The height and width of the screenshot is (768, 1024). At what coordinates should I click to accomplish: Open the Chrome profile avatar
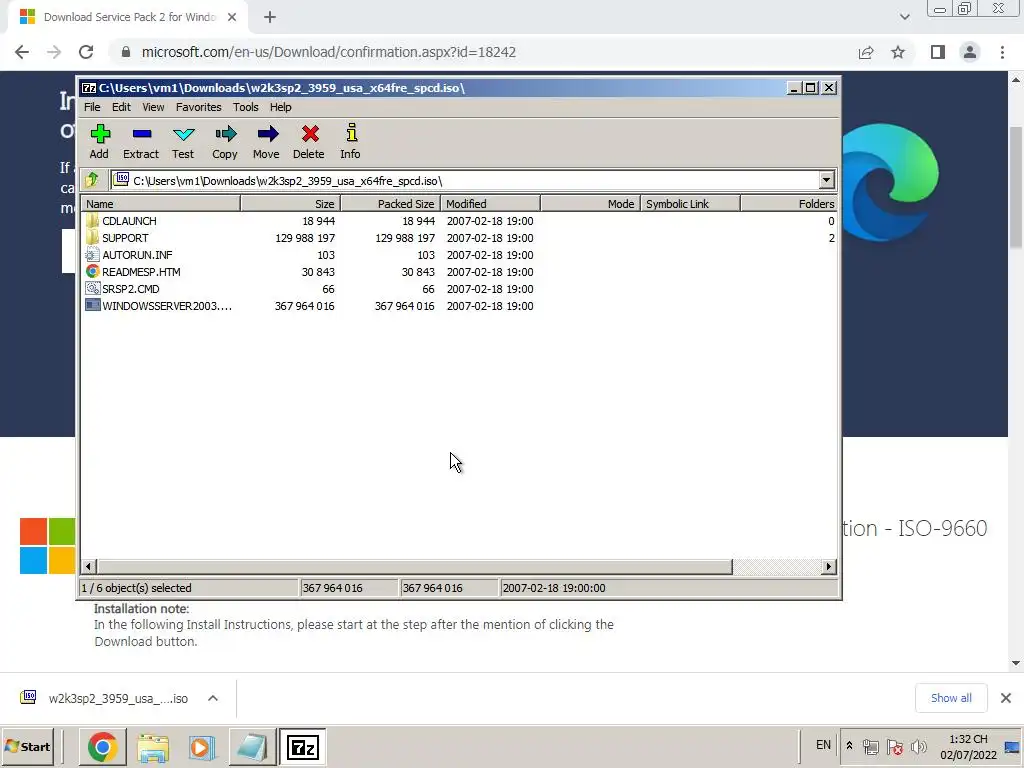click(970, 52)
